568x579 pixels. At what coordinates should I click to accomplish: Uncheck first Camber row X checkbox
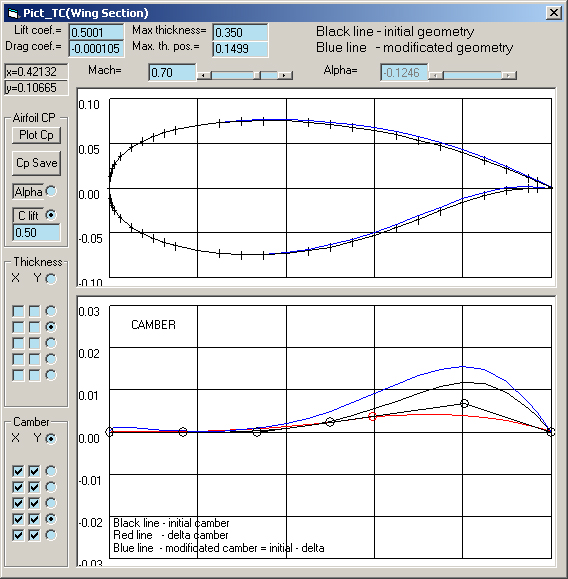[x=18, y=471]
